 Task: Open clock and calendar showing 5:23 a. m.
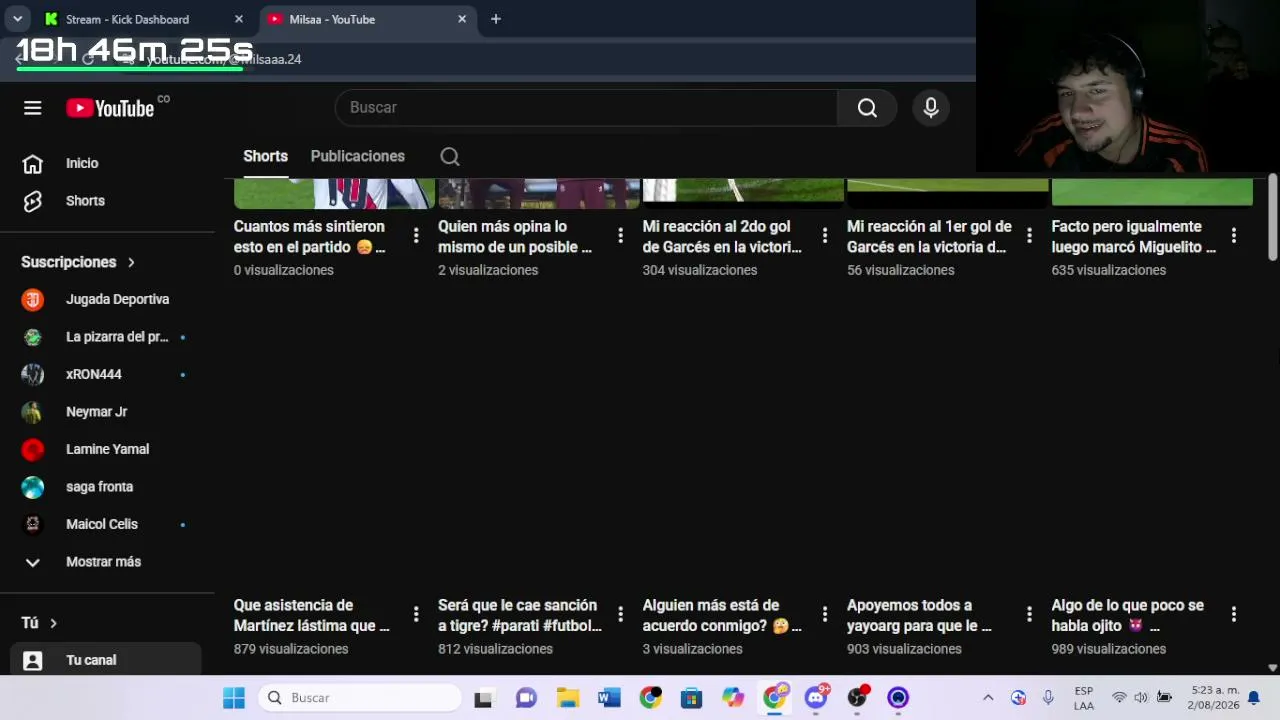[1213, 698]
